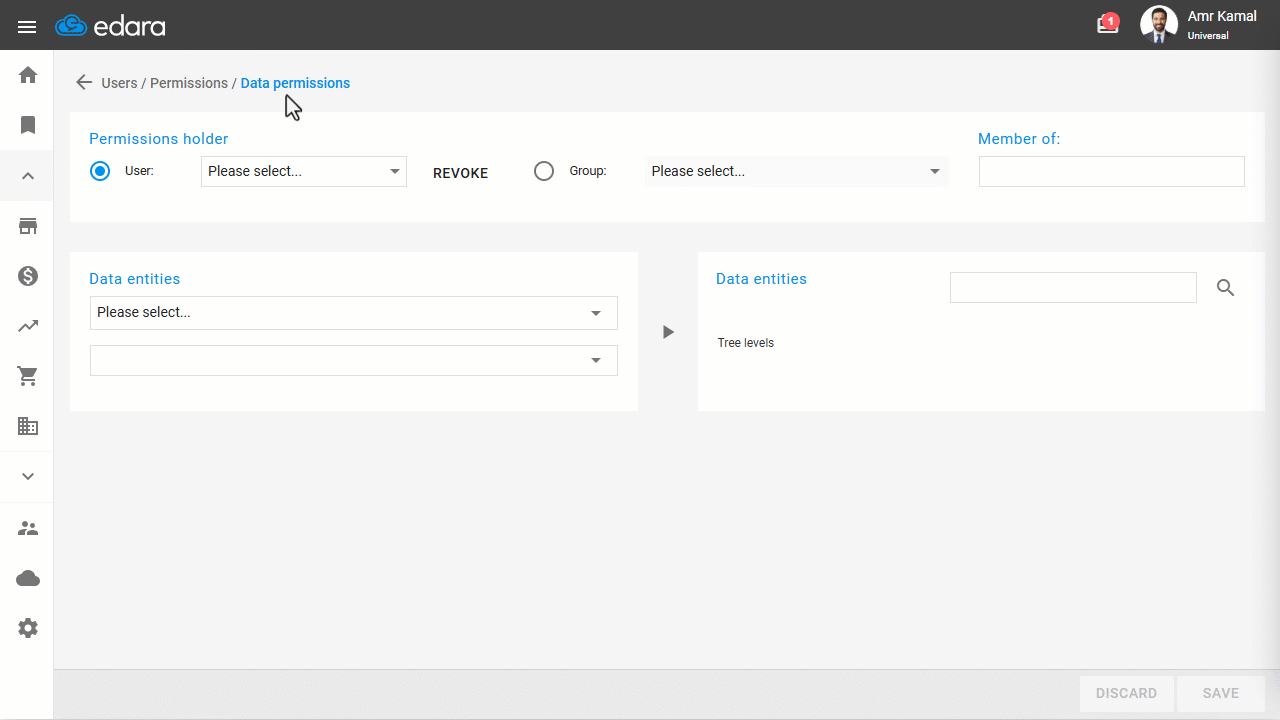Screen dimensions: 1280x720
Task: Click the back arrow beside Users
Action: click(84, 83)
